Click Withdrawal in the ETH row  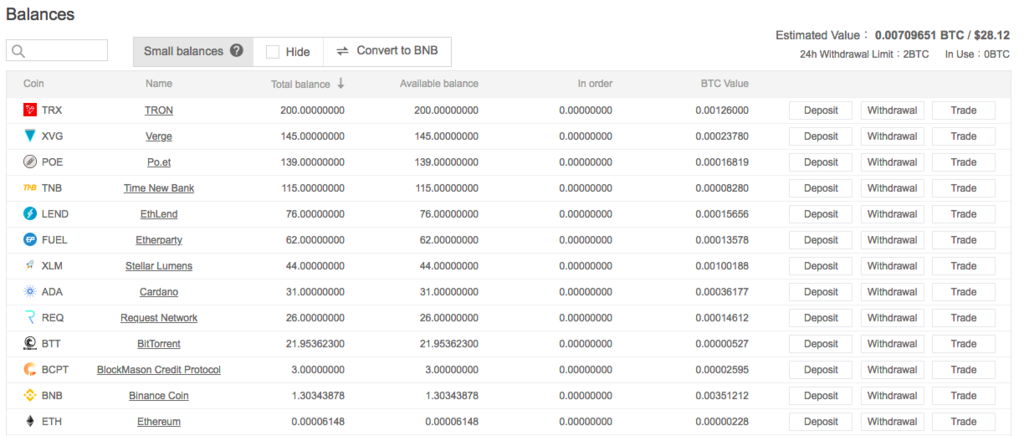892,422
